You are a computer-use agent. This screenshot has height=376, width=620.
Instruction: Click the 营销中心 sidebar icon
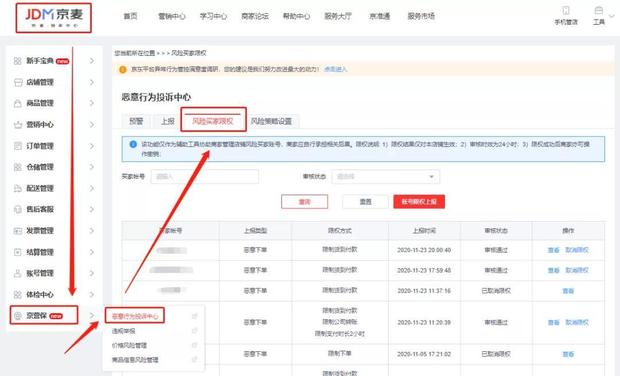tap(17, 125)
